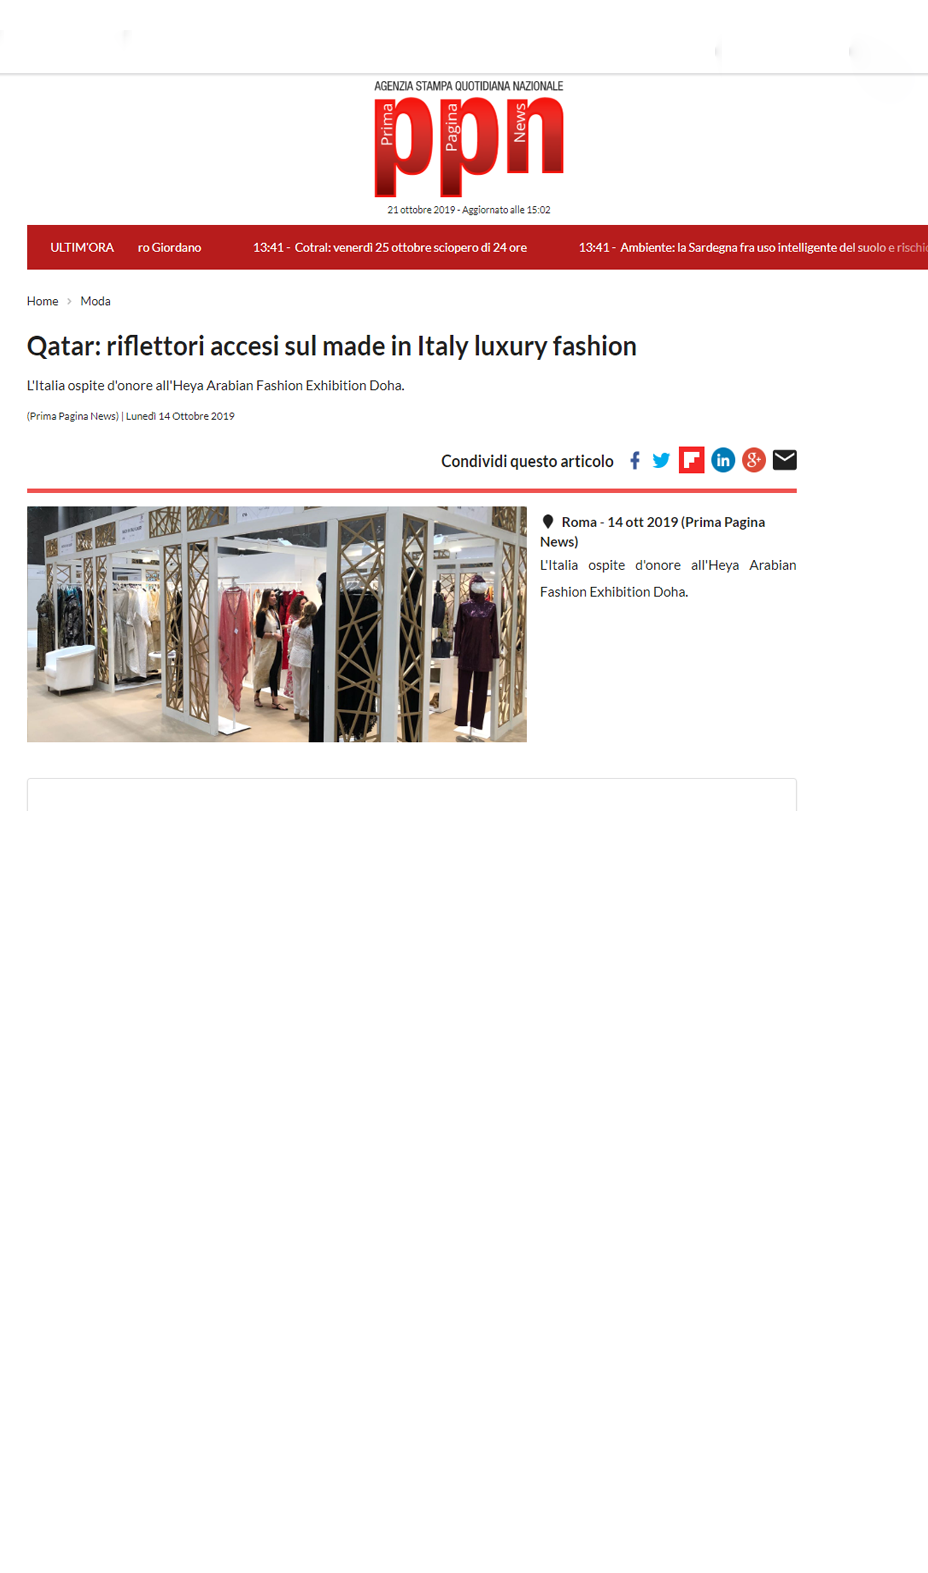Open Ambiente Sardegna ticker headline
This screenshot has width=928, height=1573.
[x=753, y=247]
